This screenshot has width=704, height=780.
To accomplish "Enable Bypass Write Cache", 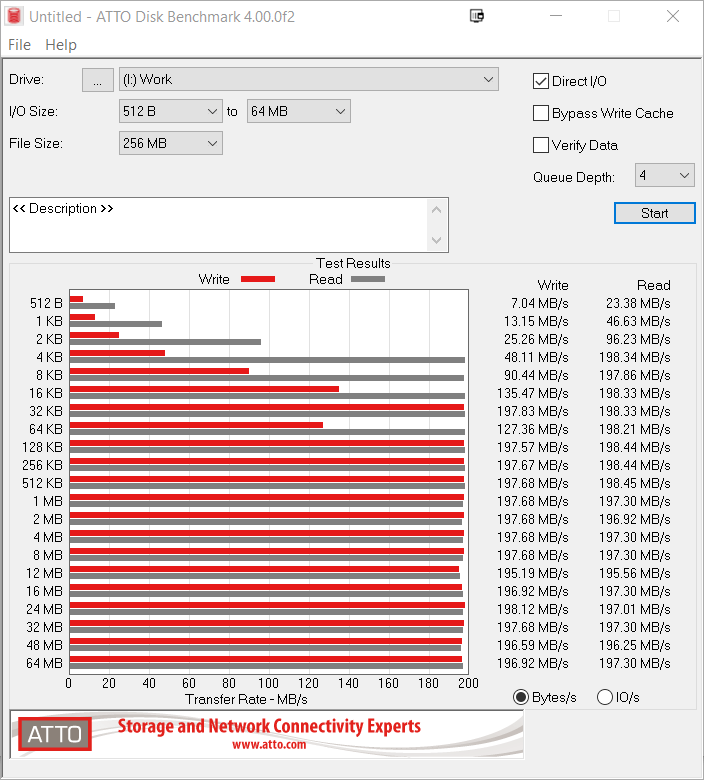I will pyautogui.click(x=541, y=113).
